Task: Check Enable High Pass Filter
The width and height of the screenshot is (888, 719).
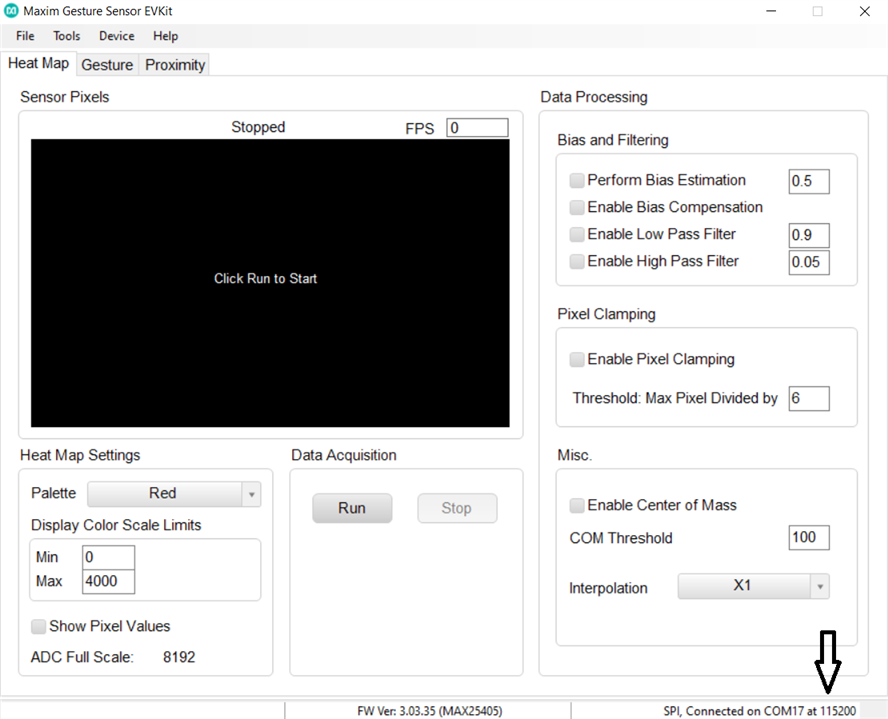Action: point(577,262)
